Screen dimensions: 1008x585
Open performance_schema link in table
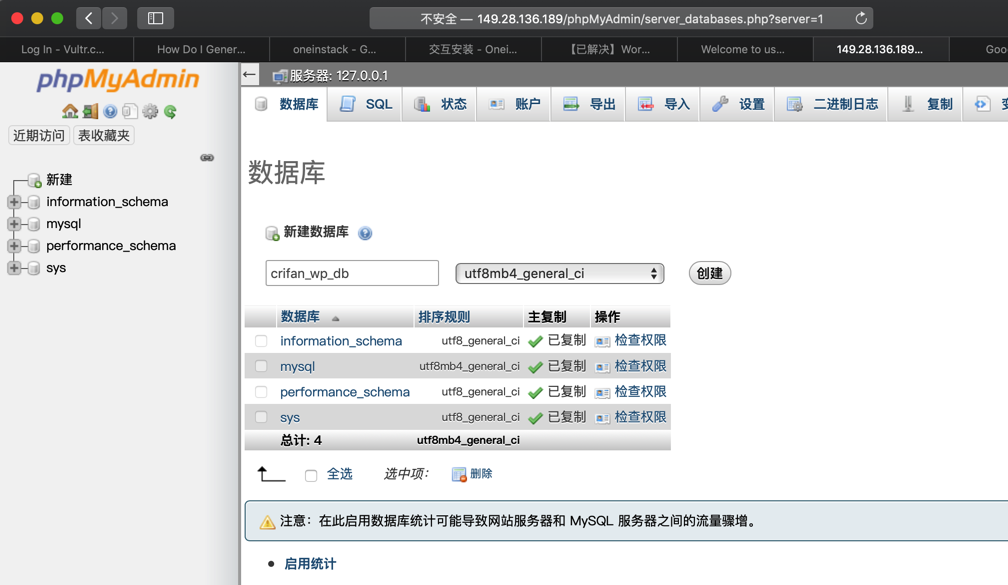tap(345, 392)
